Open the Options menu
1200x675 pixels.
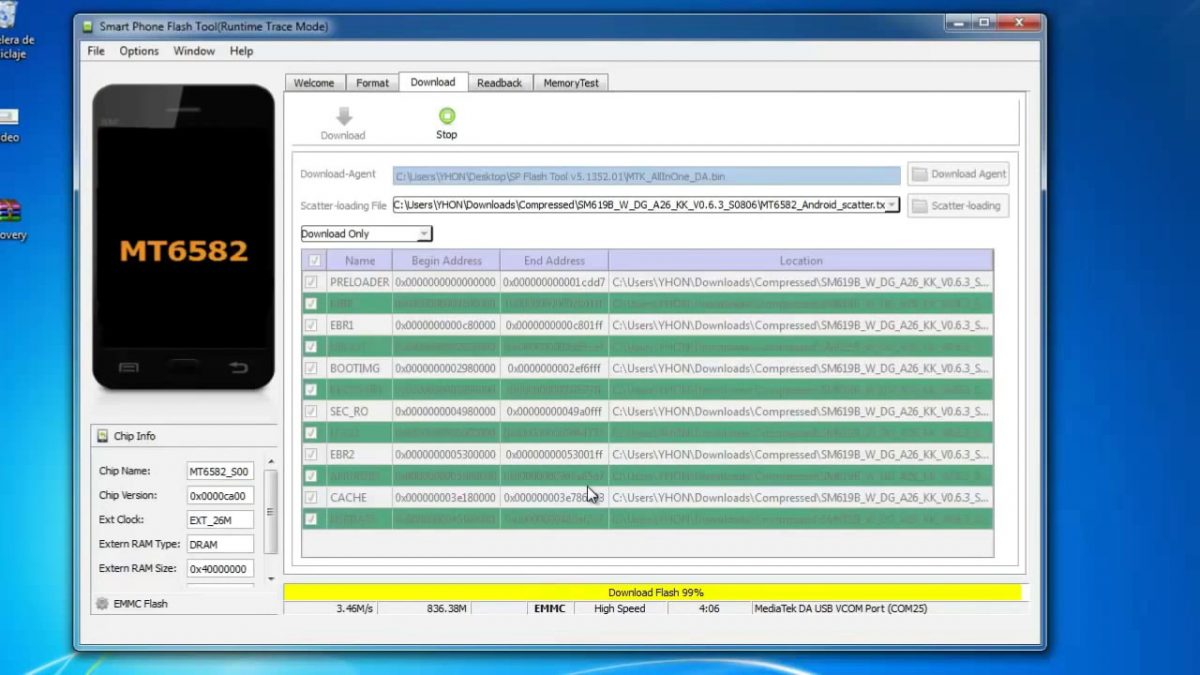[138, 50]
